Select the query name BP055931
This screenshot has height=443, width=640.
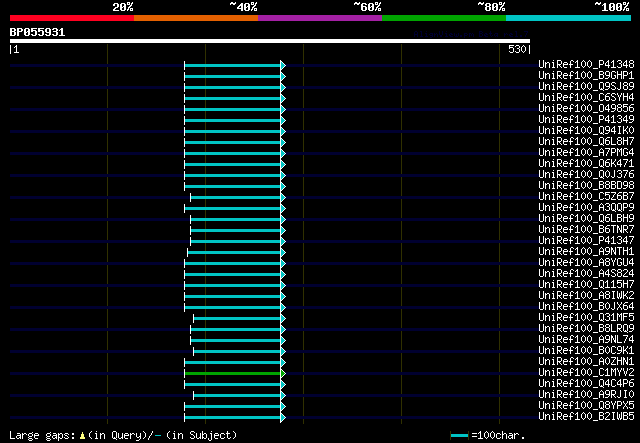pos(37,32)
